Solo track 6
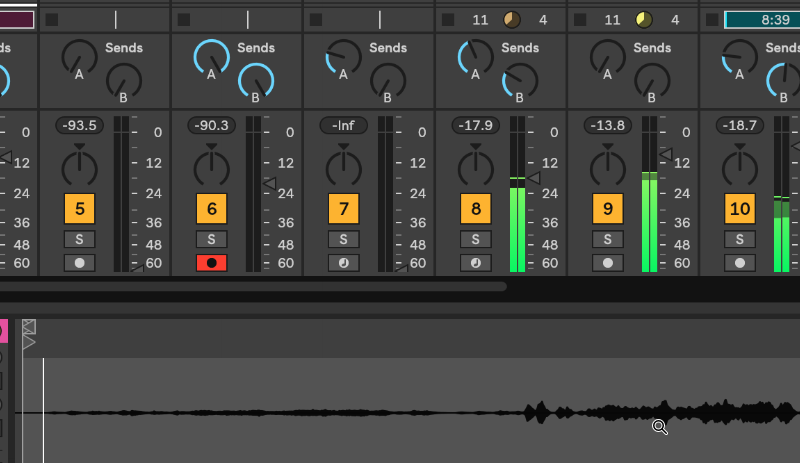800x463 pixels. (211, 239)
